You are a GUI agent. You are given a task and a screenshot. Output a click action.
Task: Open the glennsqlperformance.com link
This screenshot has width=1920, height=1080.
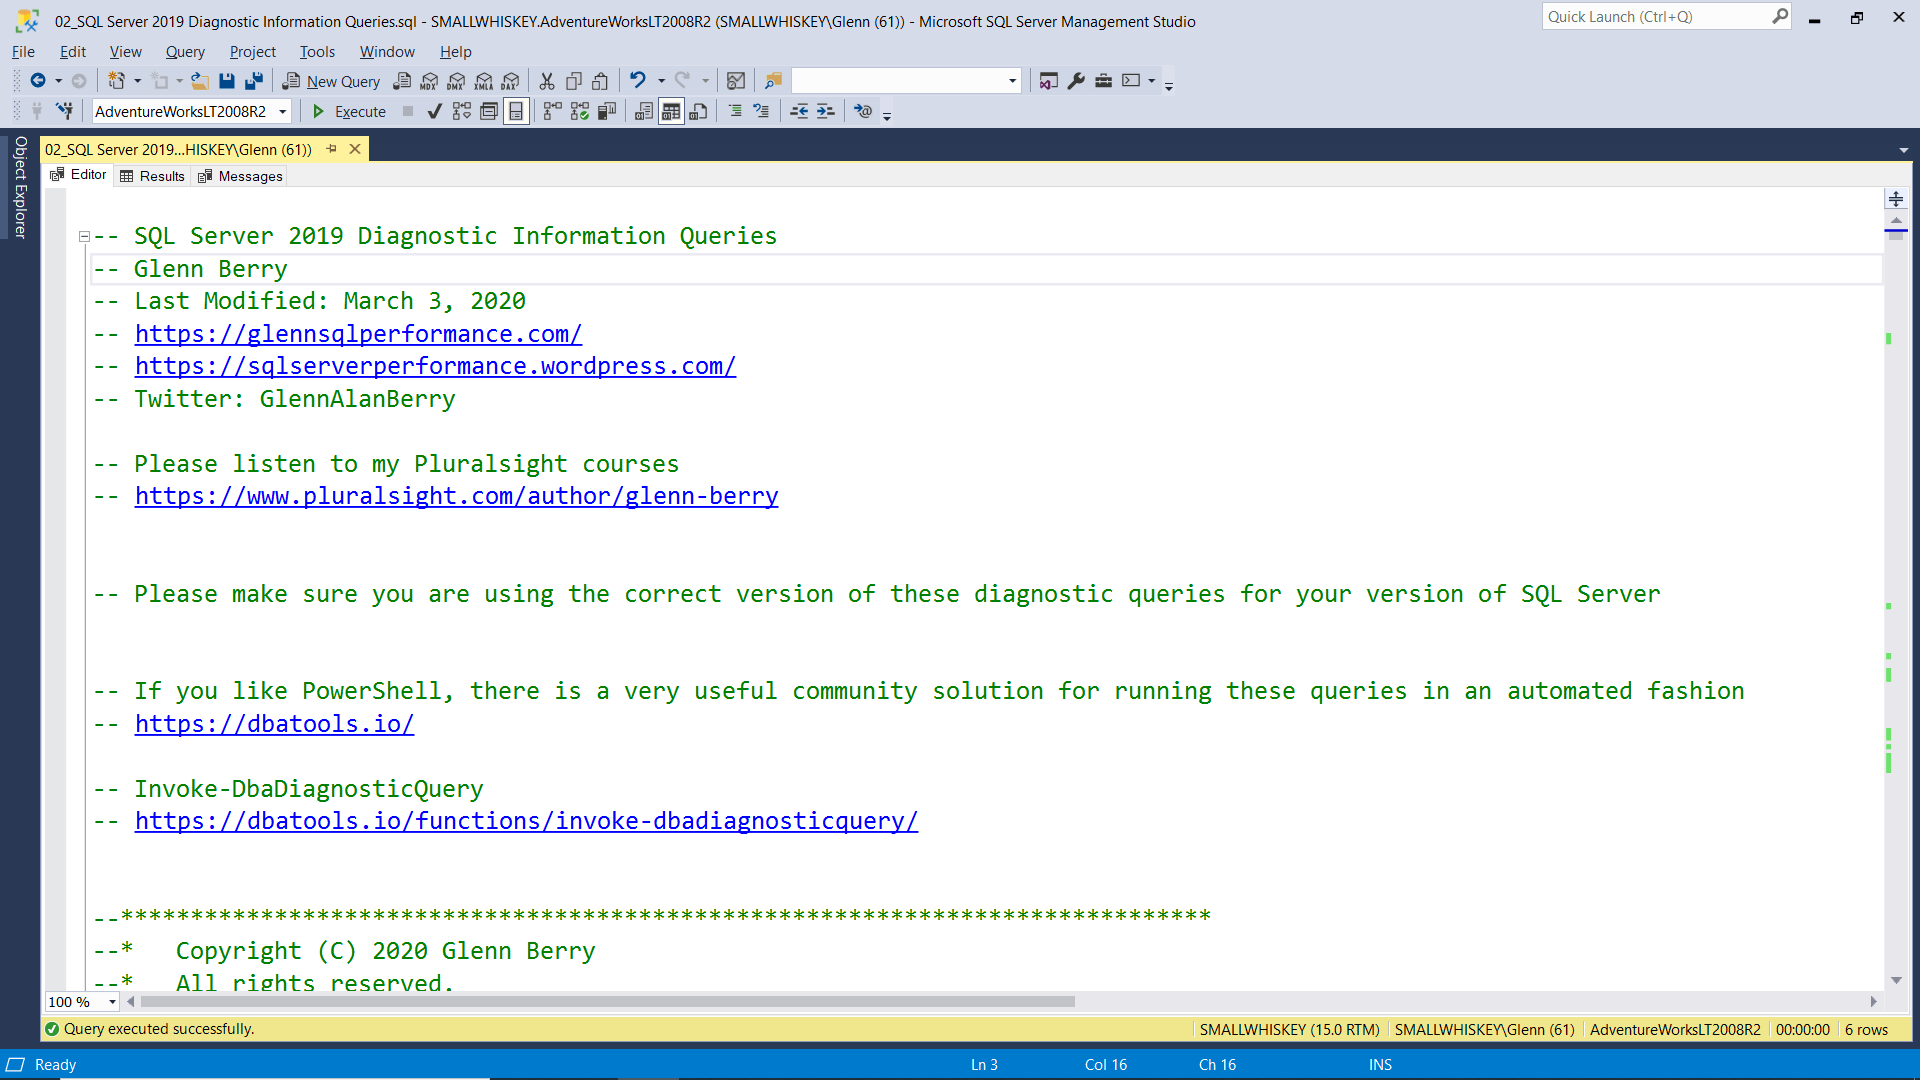pyautogui.click(x=358, y=334)
